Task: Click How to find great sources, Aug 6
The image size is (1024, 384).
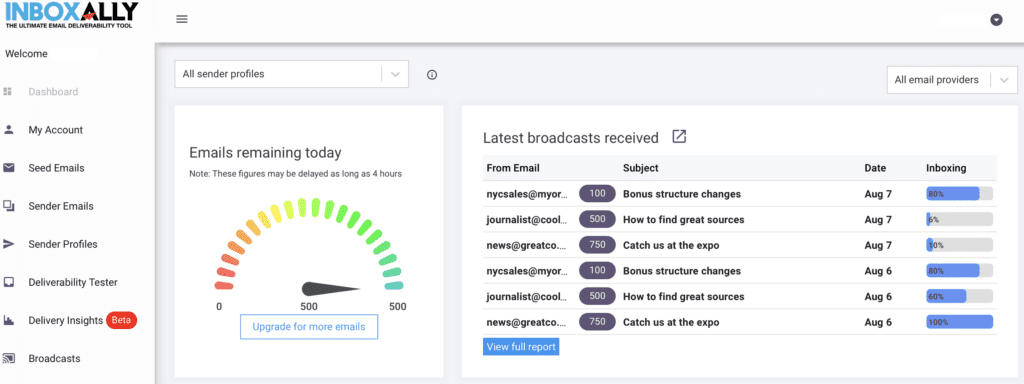Action: [684, 296]
